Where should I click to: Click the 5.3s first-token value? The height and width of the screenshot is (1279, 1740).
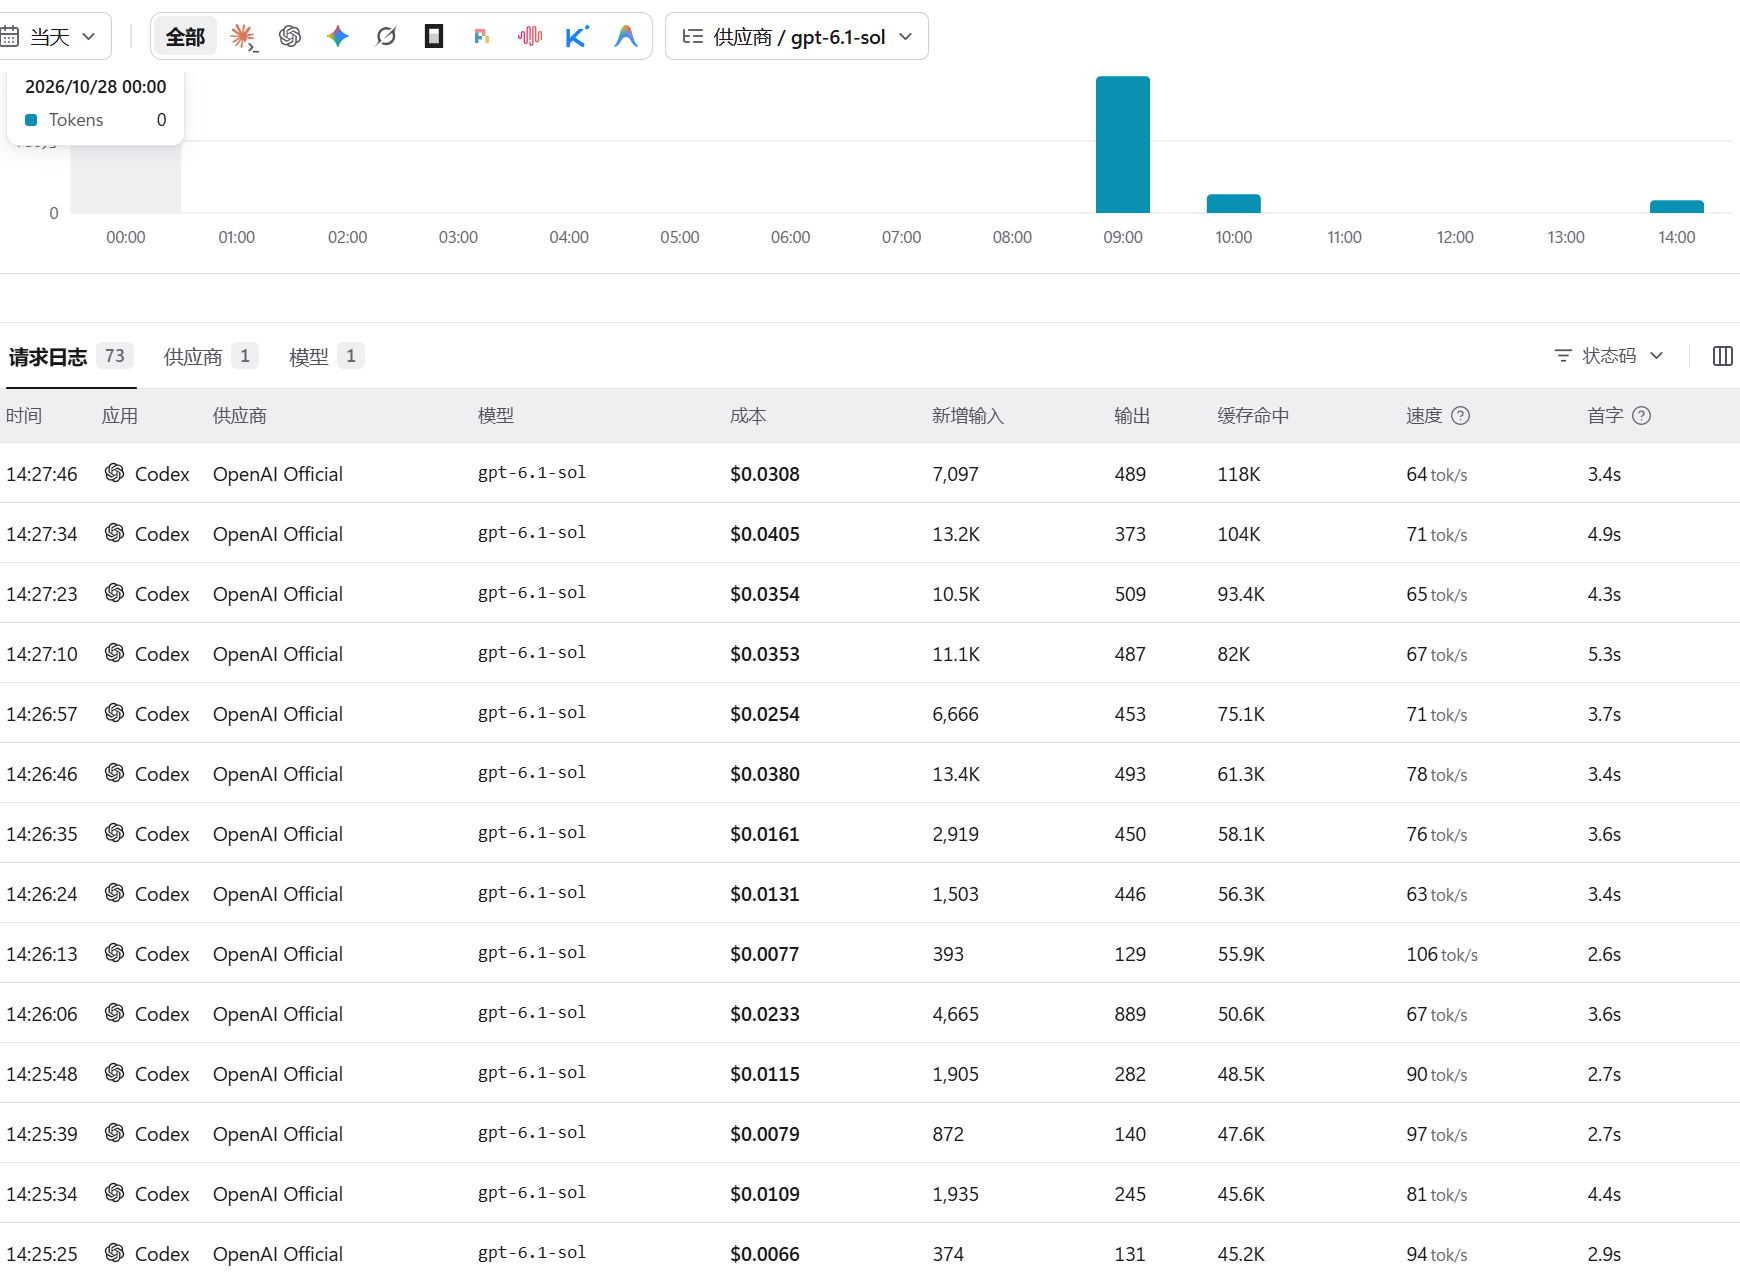click(x=1604, y=654)
